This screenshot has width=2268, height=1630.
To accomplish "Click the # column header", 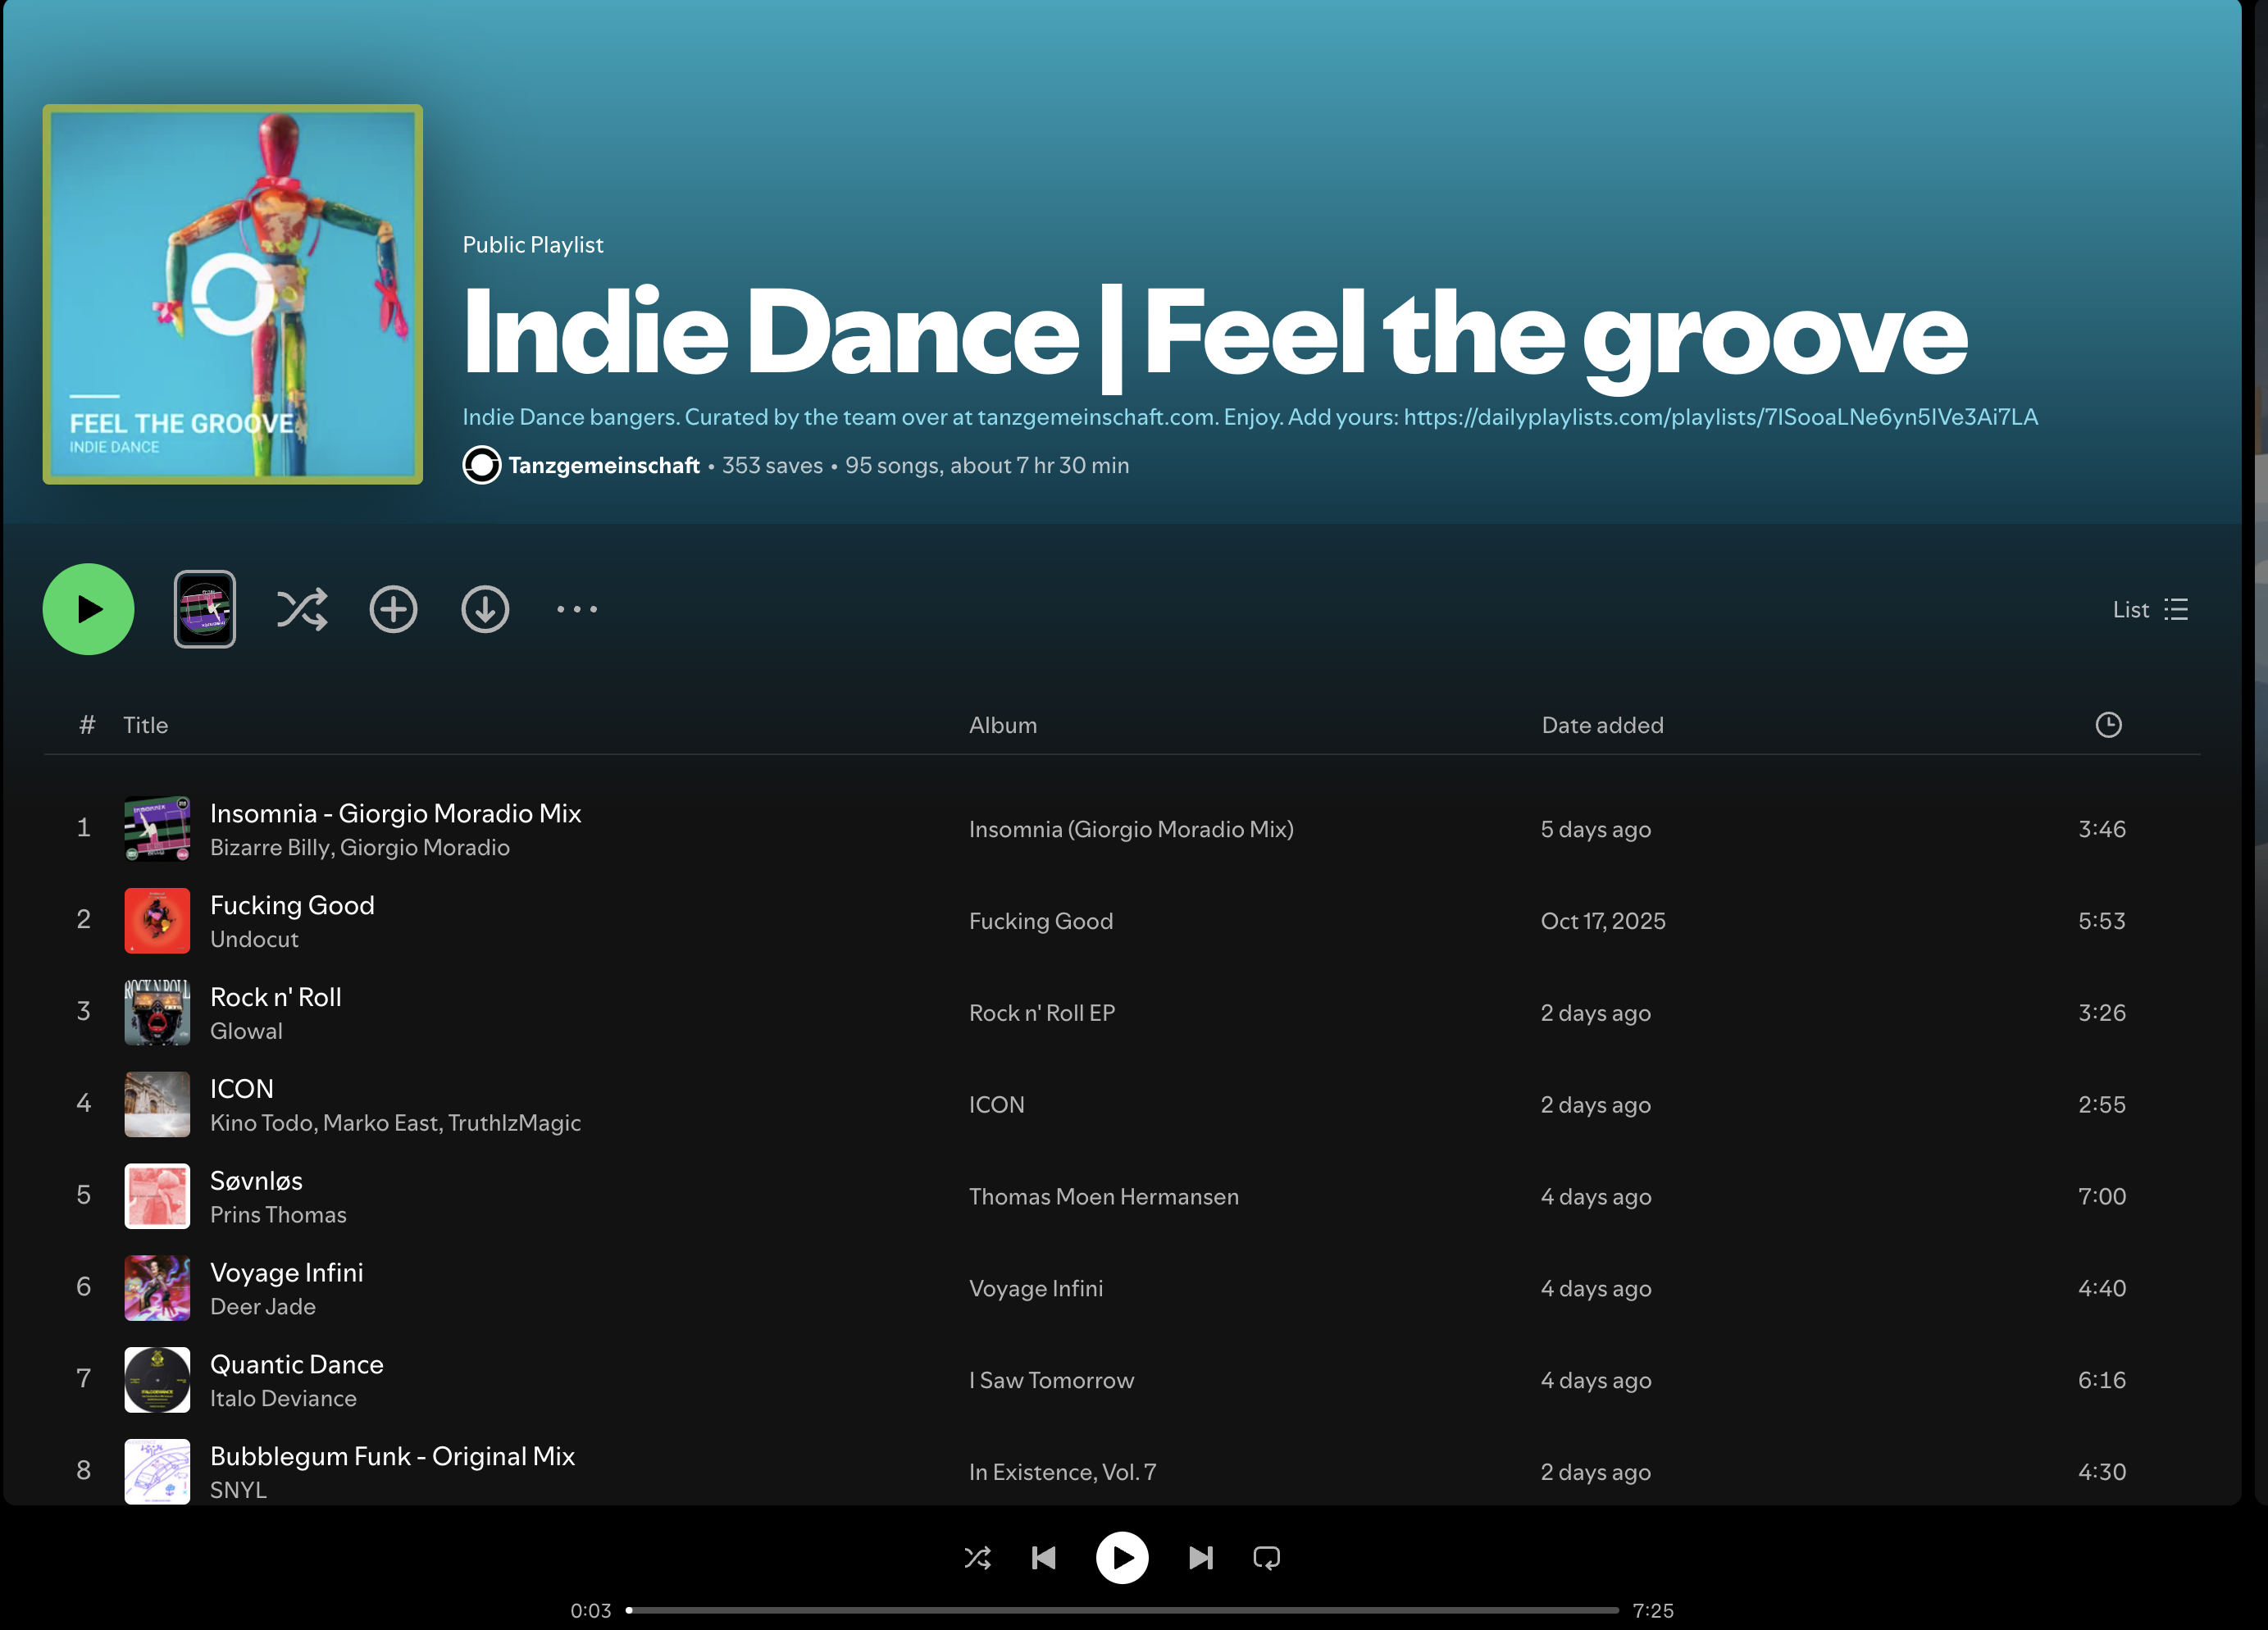I will 87,725.
